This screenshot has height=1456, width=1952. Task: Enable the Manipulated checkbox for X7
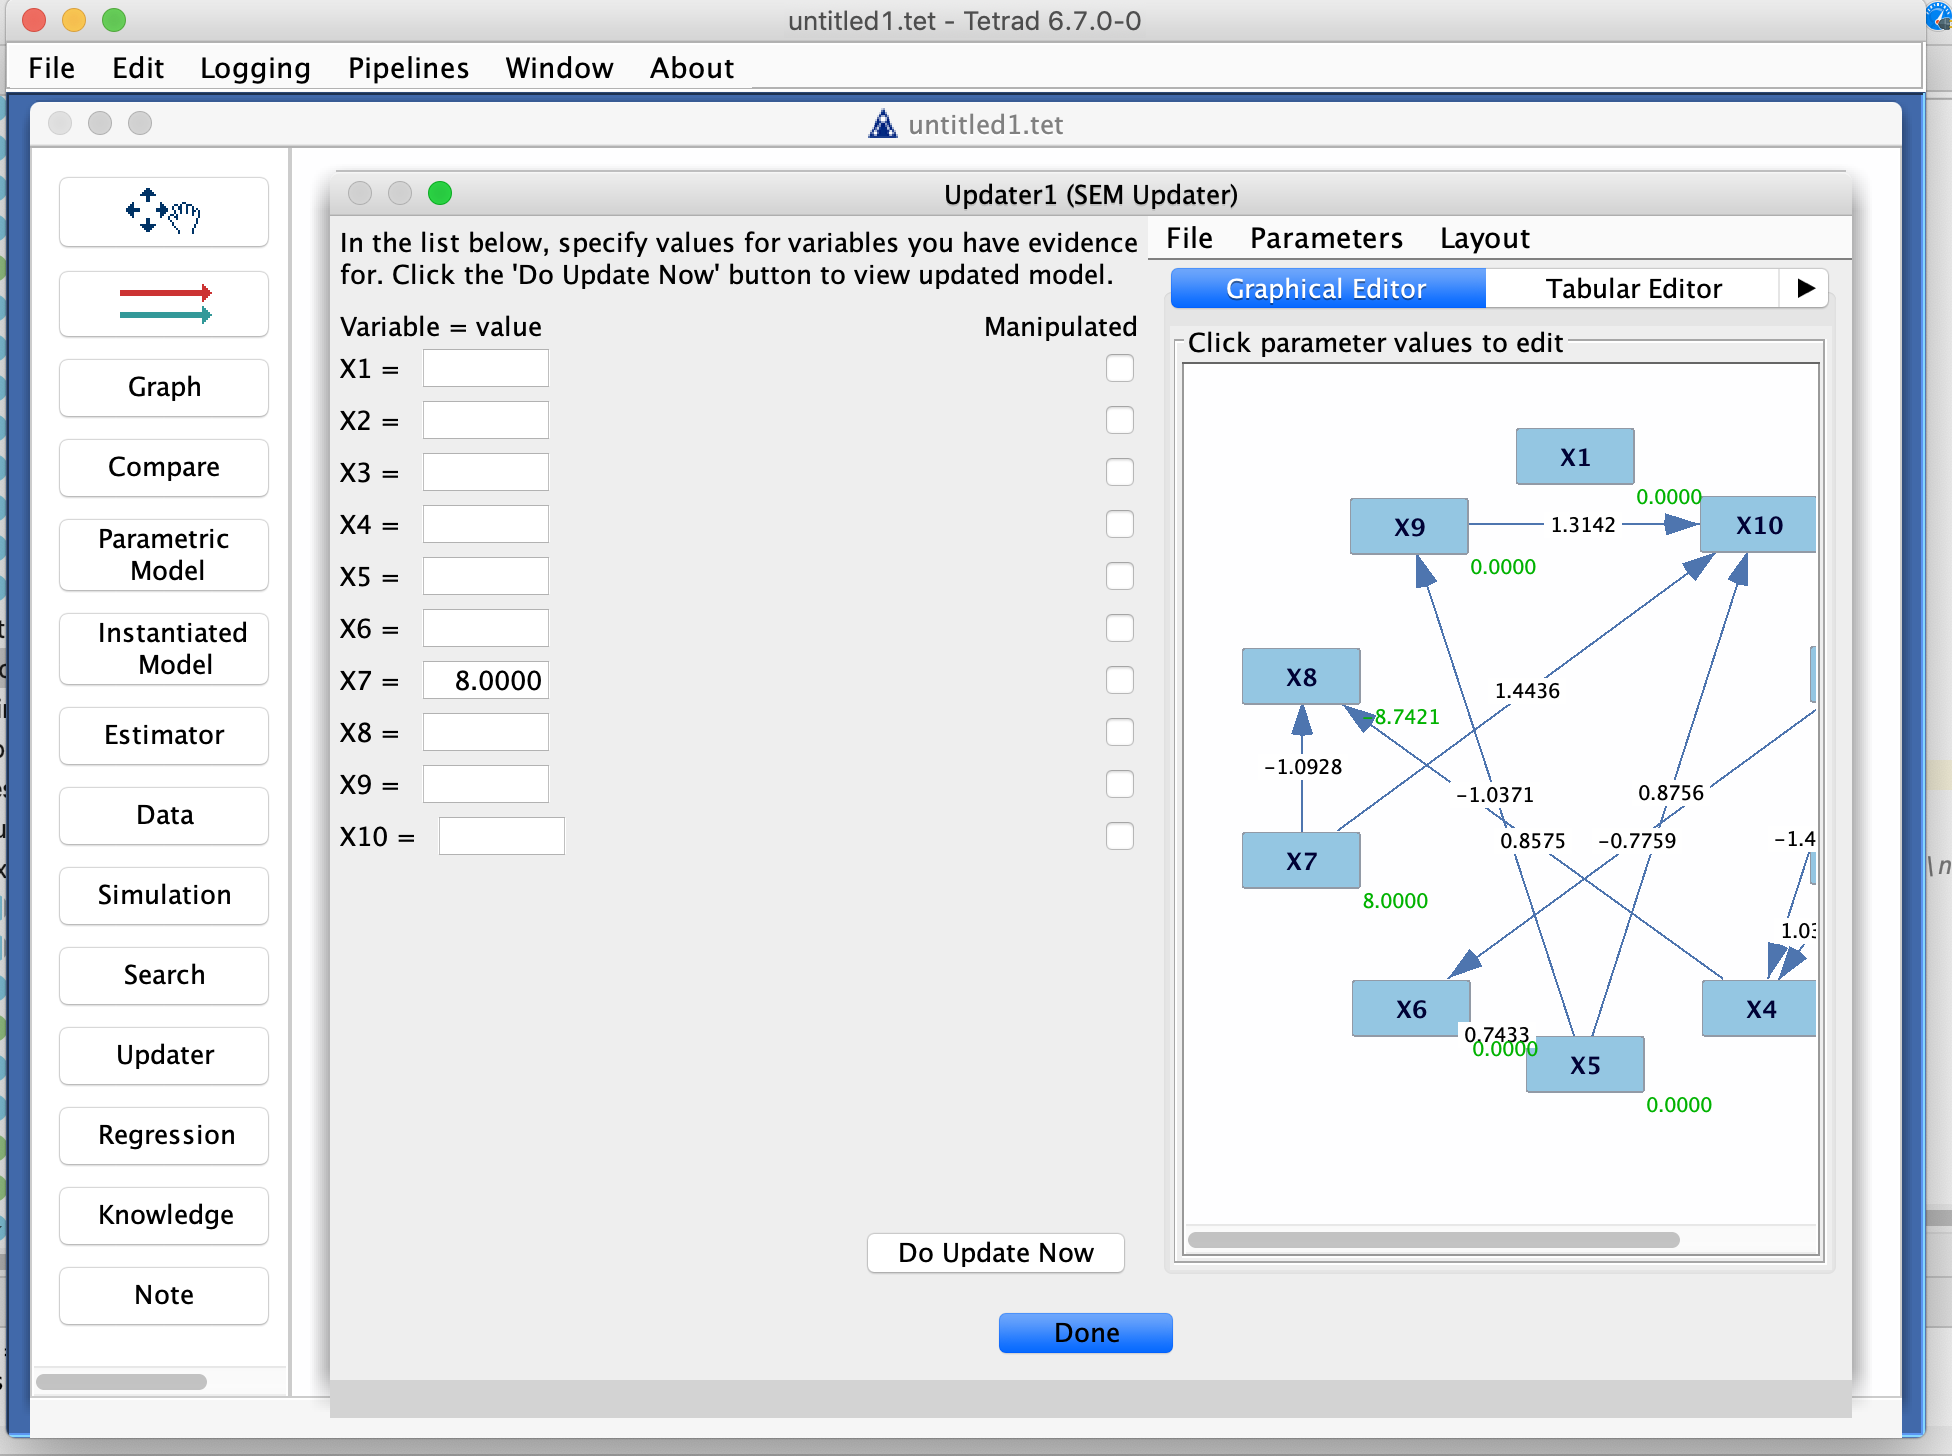[1119, 680]
